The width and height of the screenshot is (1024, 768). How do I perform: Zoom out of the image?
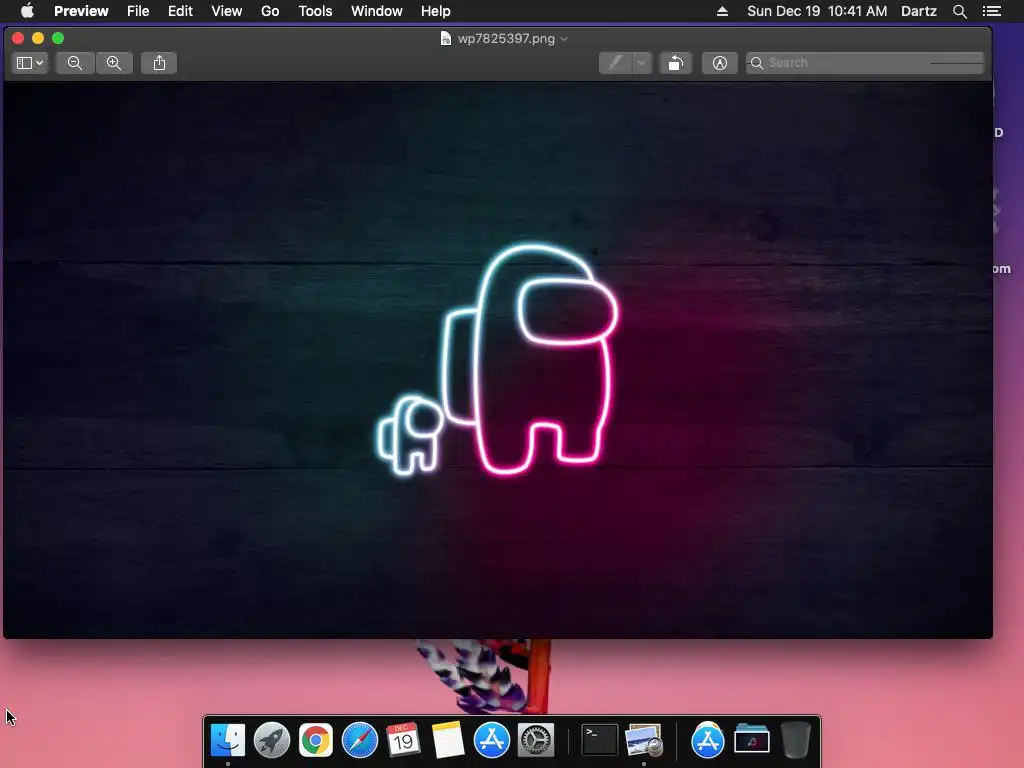tap(74, 63)
